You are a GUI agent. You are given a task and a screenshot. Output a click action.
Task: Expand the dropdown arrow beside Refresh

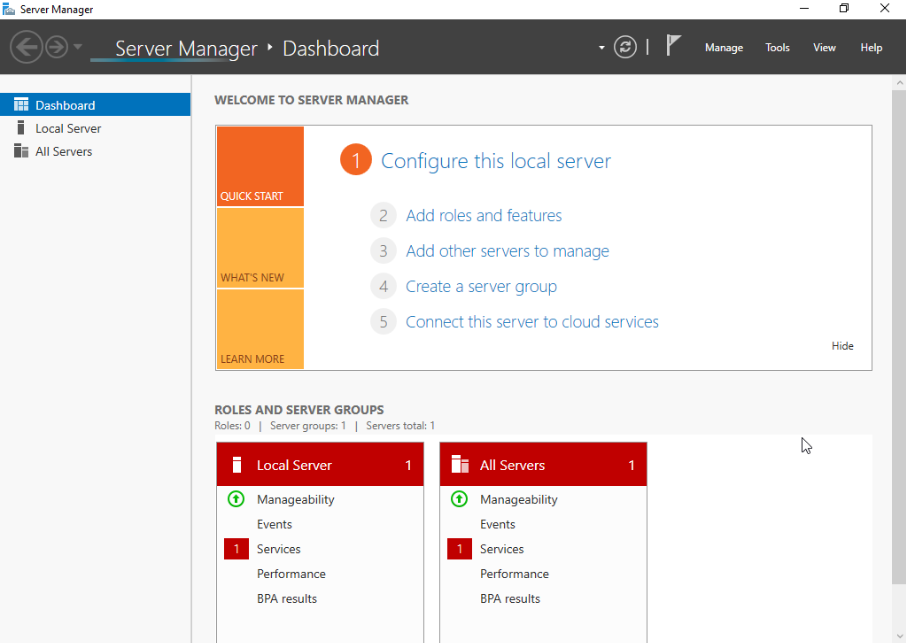pos(601,47)
